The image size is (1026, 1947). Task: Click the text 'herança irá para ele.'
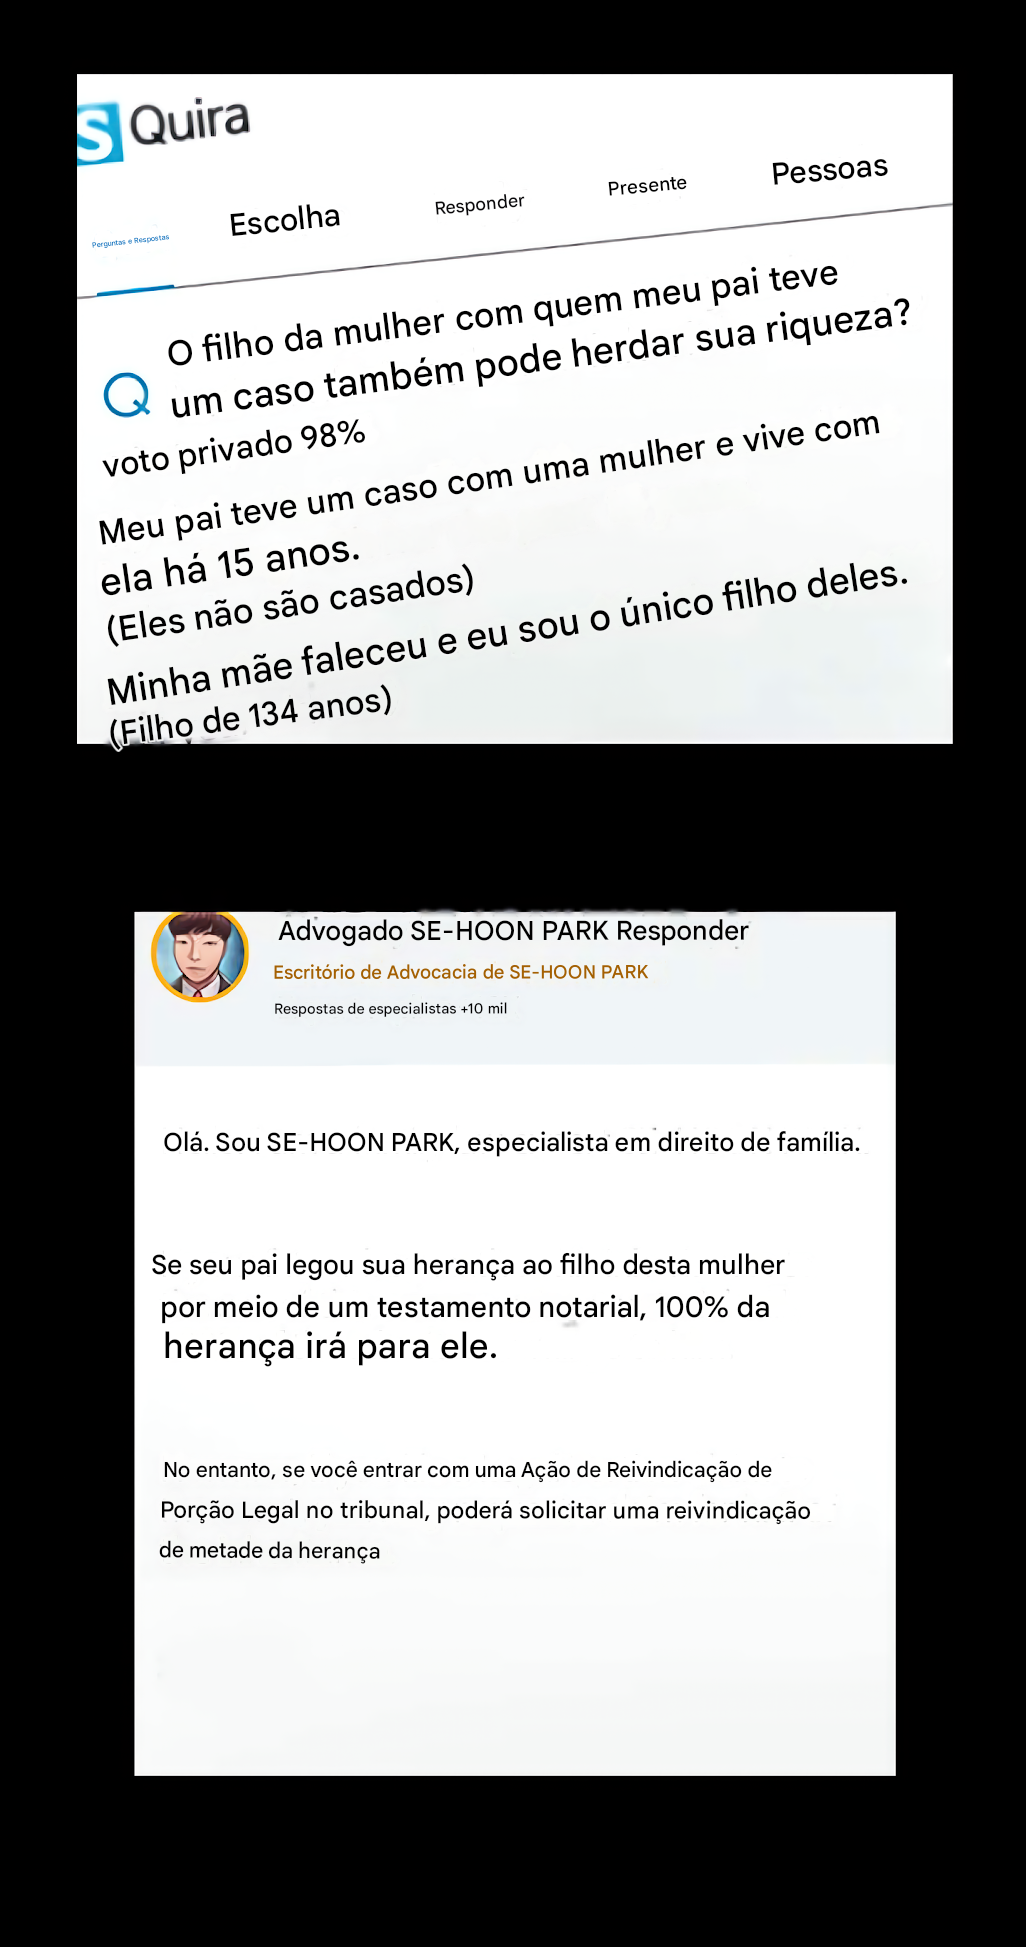click(330, 1347)
